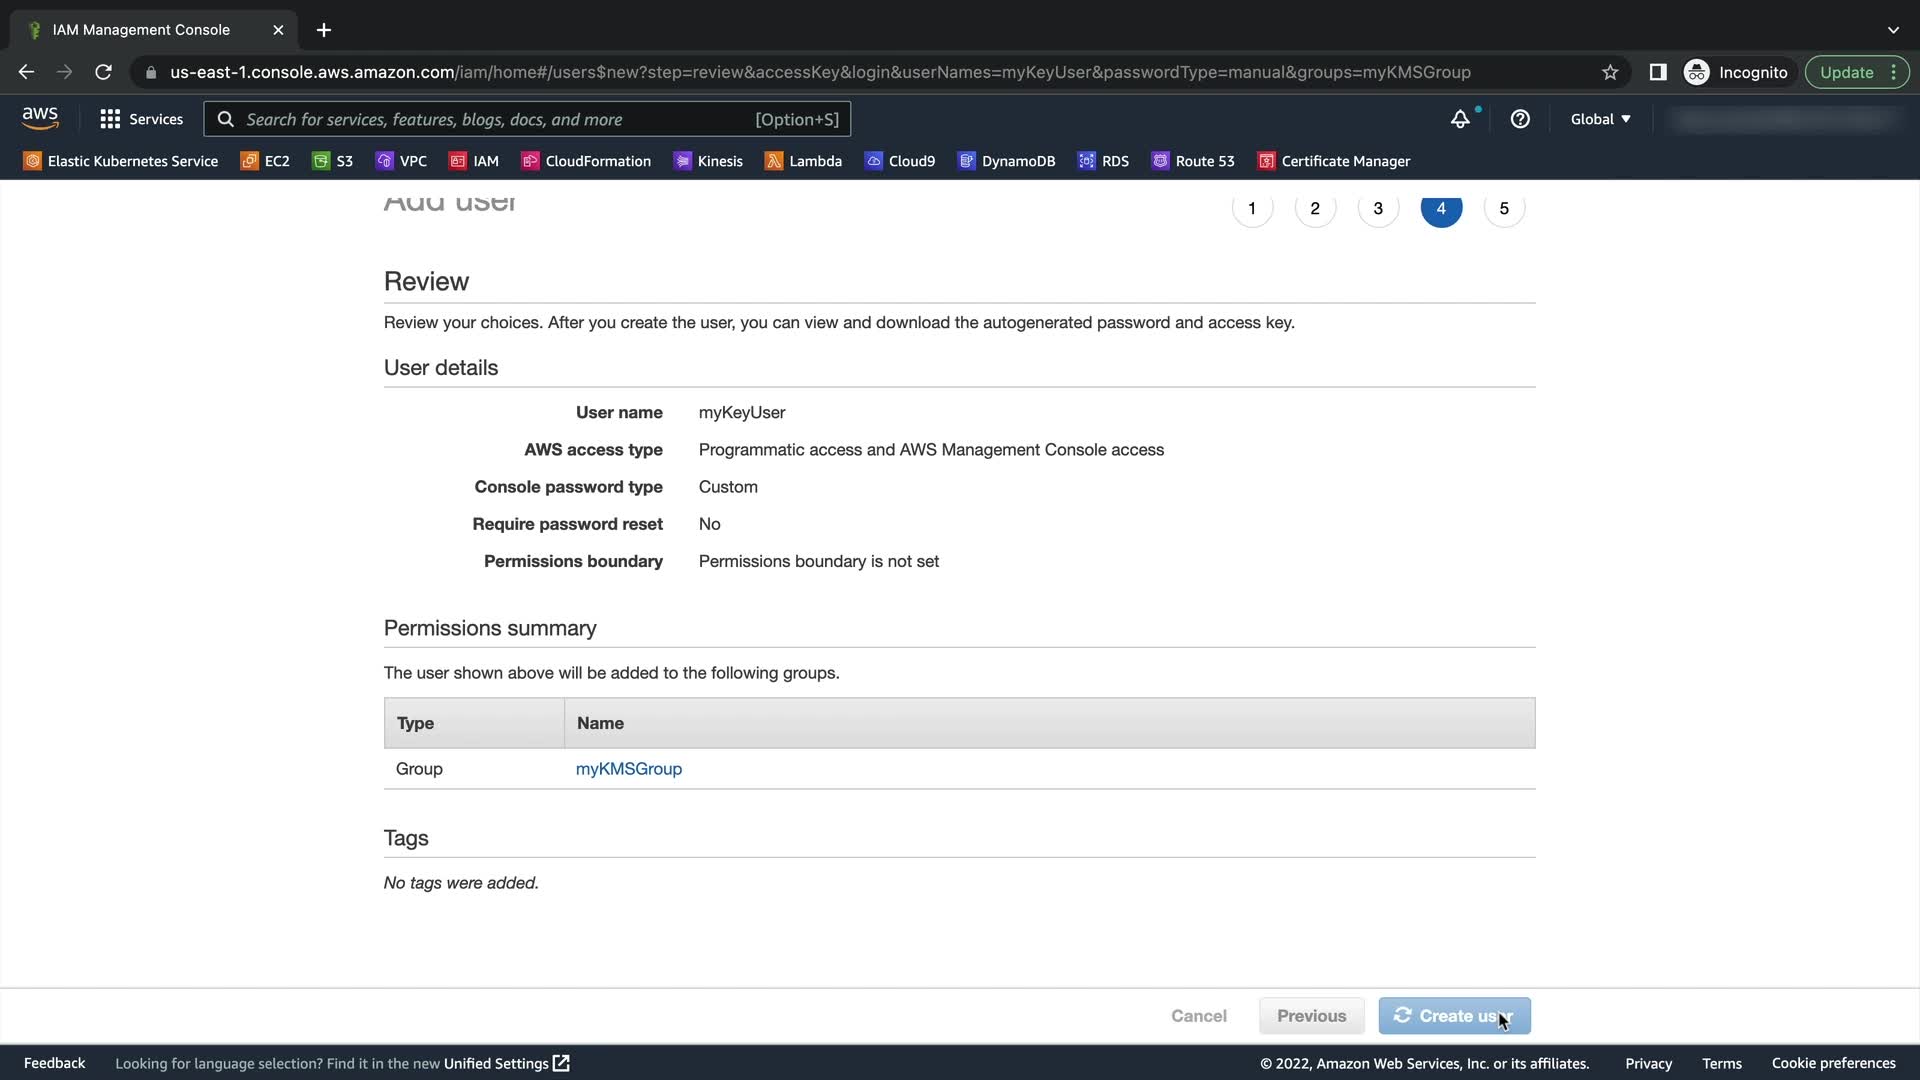Click the AWS logo home icon

point(40,119)
